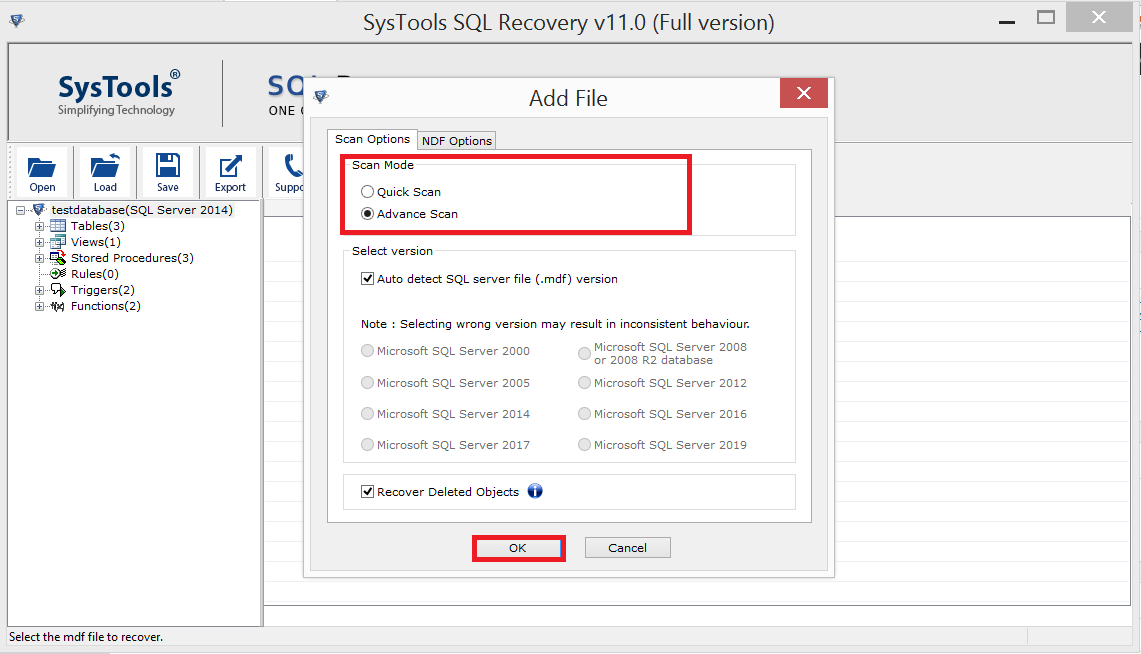Expand the Stored Procedures(3) node

point(39,258)
